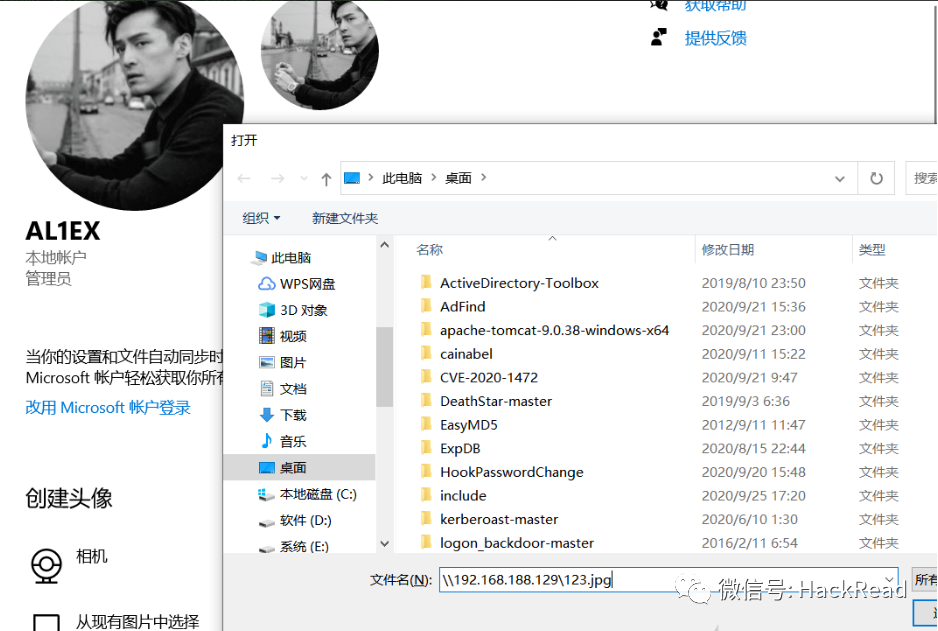This screenshot has width=938, height=631.
Task: Select include folder
Action: point(463,496)
